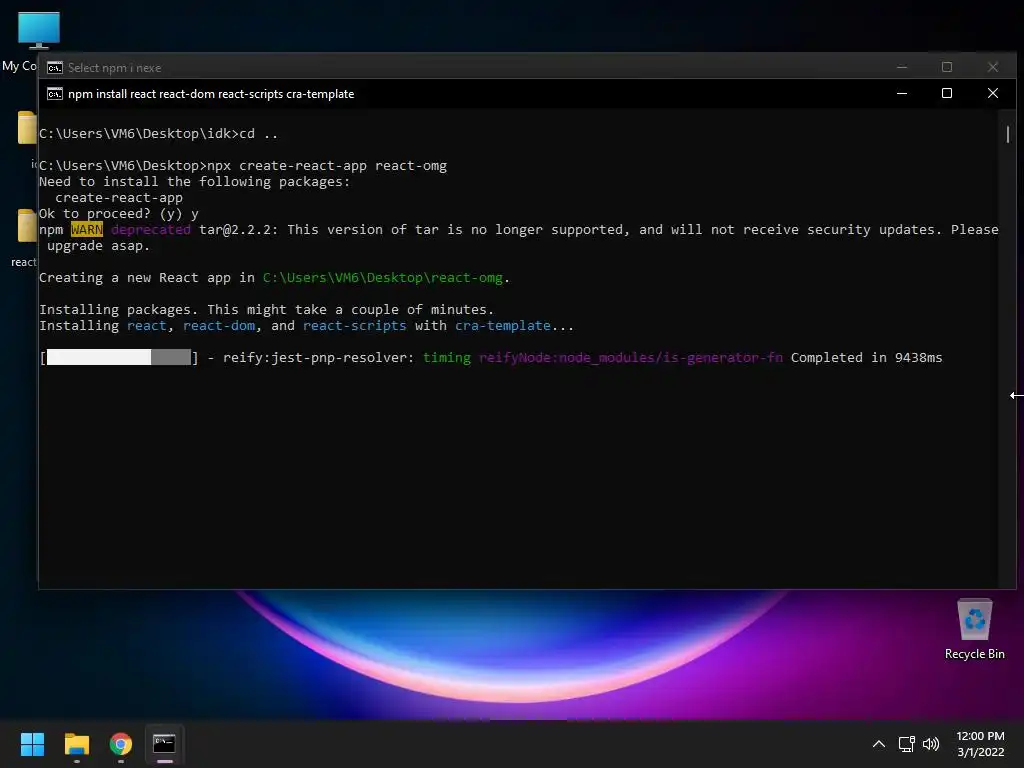Screen dimensions: 1024x768
Task: Click the 'reify:jest-pnp-resolver:' text
Action: pyautogui.click(x=319, y=357)
